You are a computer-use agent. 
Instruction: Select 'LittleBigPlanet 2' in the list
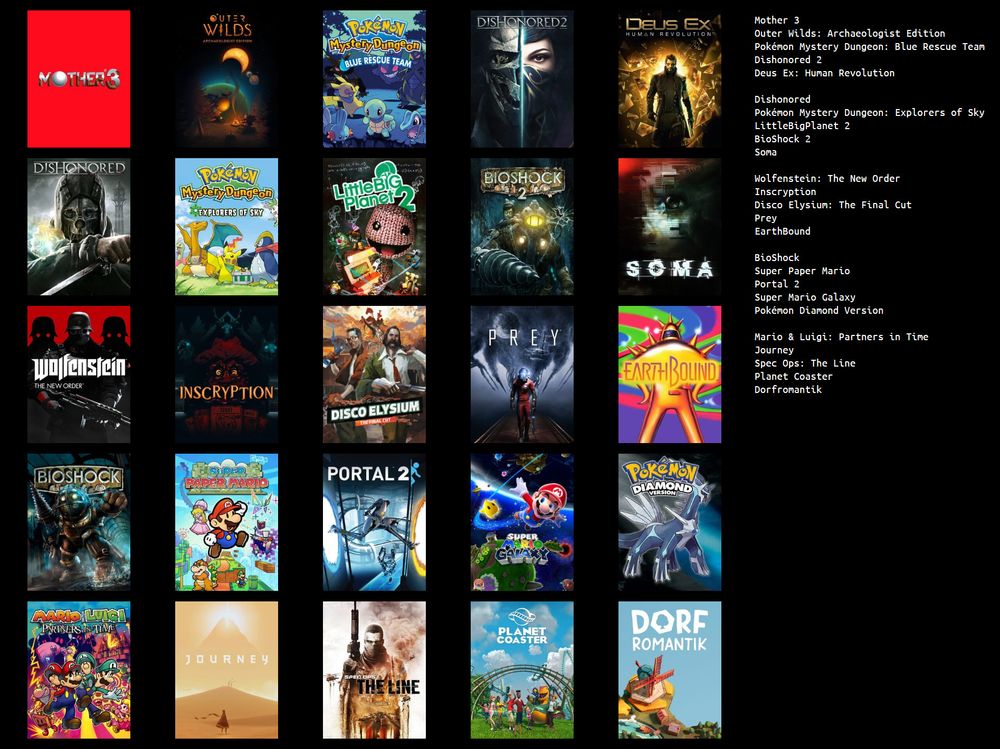[802, 126]
